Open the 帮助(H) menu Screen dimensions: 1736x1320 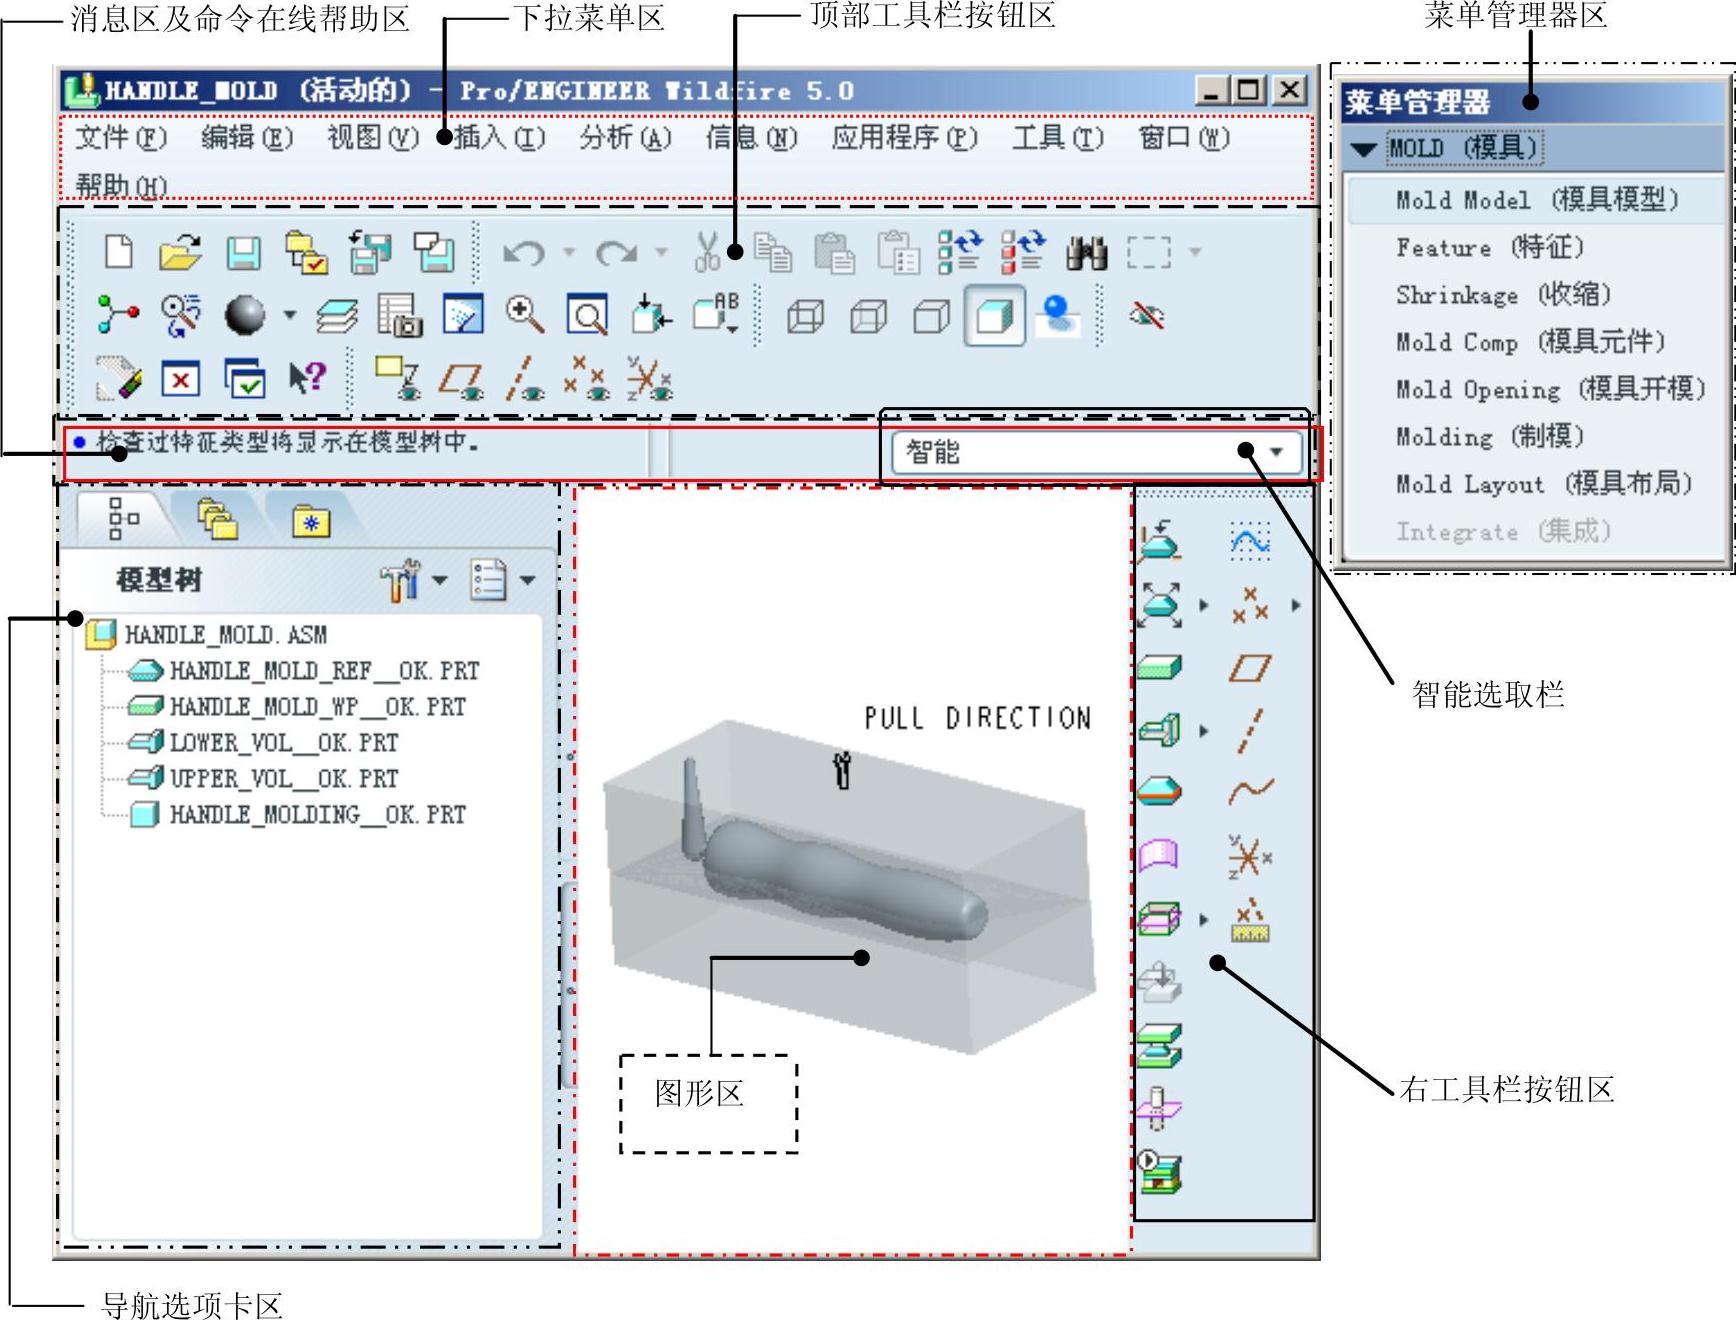coord(121,186)
